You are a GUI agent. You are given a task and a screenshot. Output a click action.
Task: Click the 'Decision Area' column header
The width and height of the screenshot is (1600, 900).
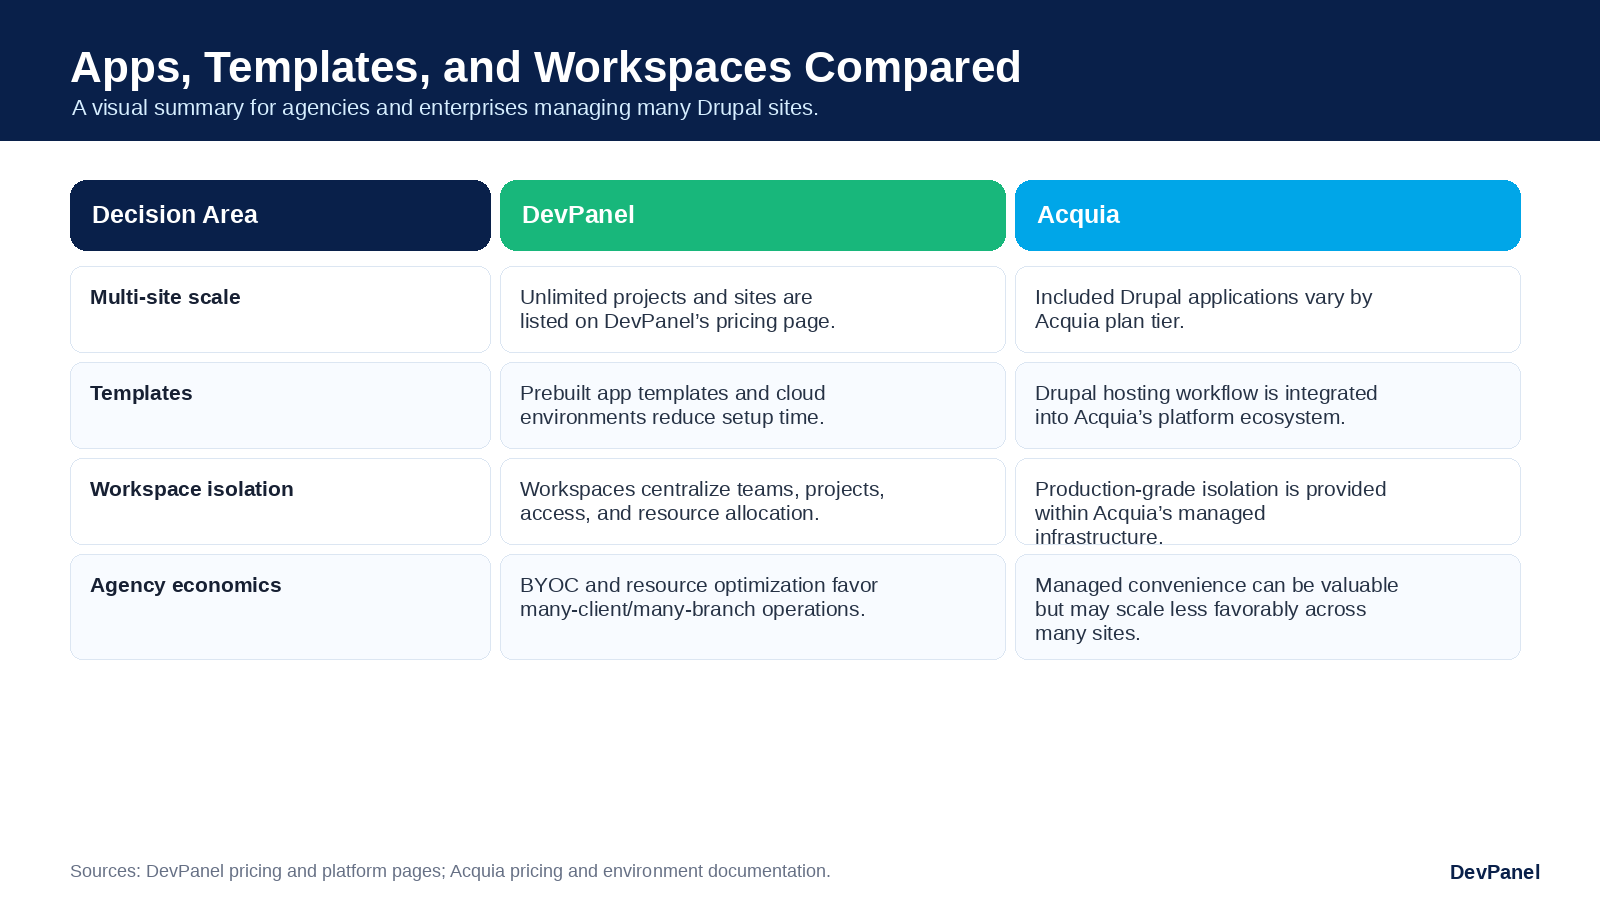[280, 215]
